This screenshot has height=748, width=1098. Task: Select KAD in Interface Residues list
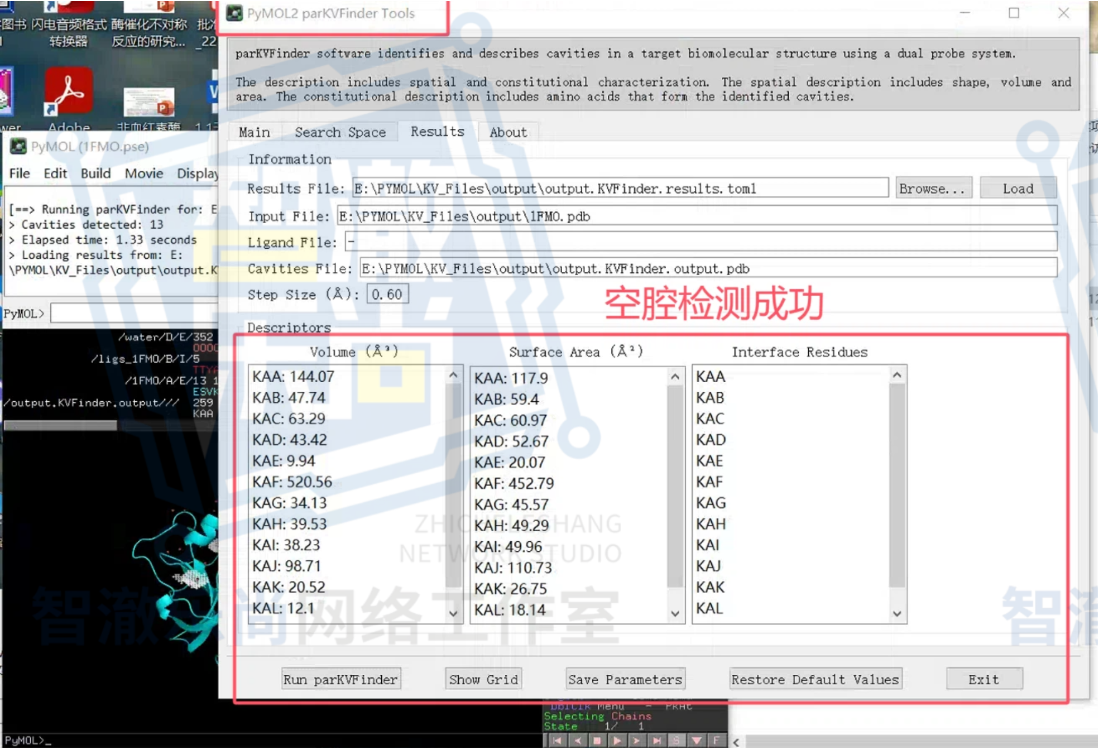[711, 439]
